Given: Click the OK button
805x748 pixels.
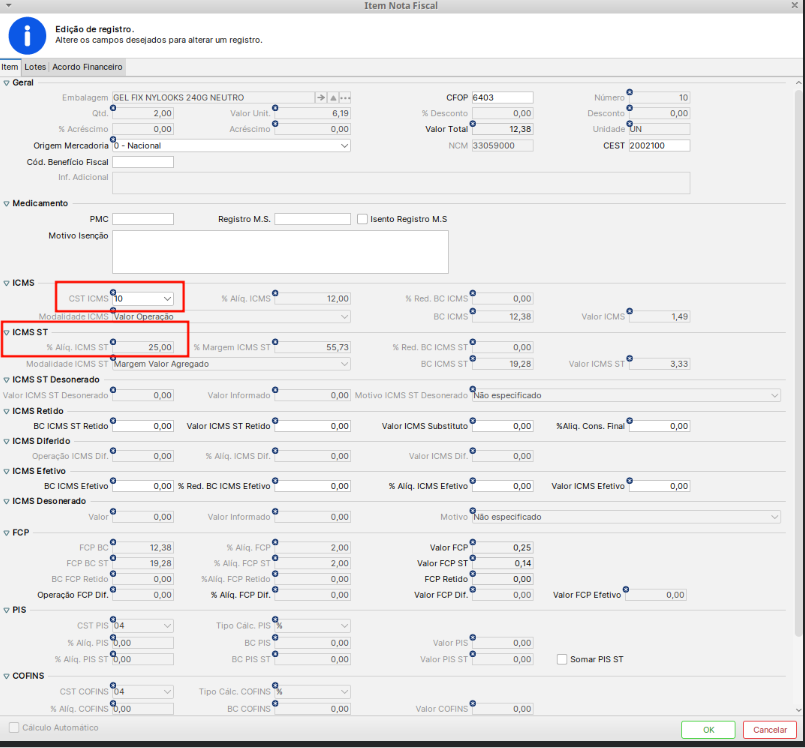Looking at the screenshot, I should pos(708,730).
